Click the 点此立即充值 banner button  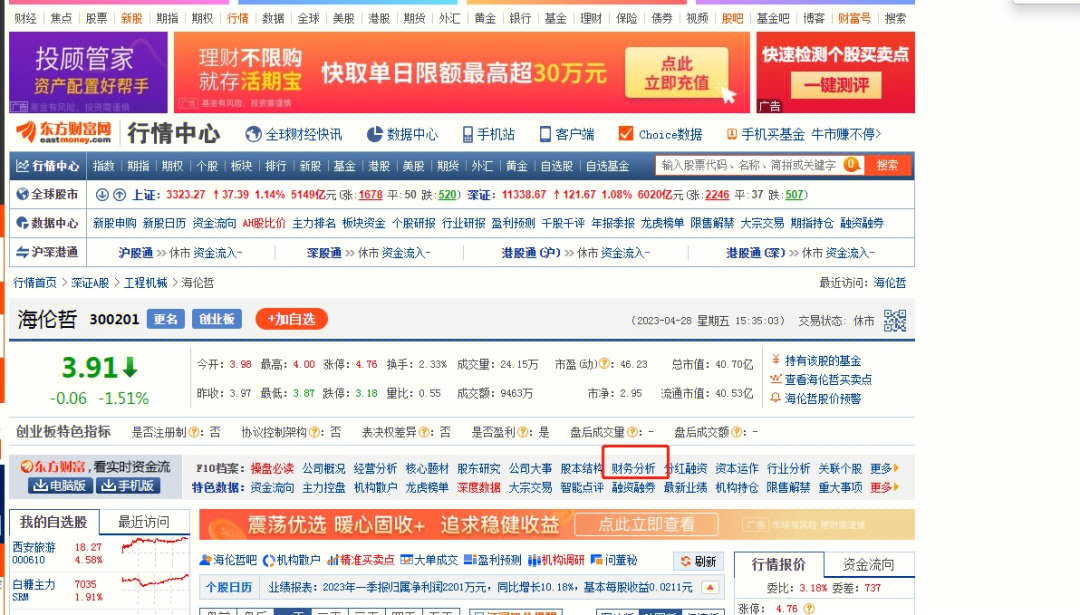(676, 73)
